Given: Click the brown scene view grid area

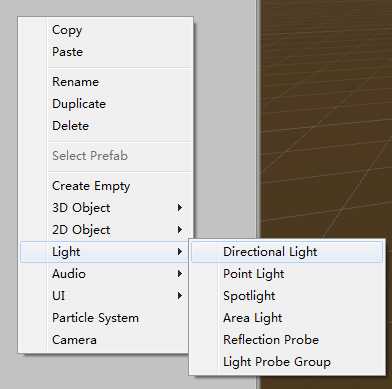Looking at the screenshot, I should point(326,120).
